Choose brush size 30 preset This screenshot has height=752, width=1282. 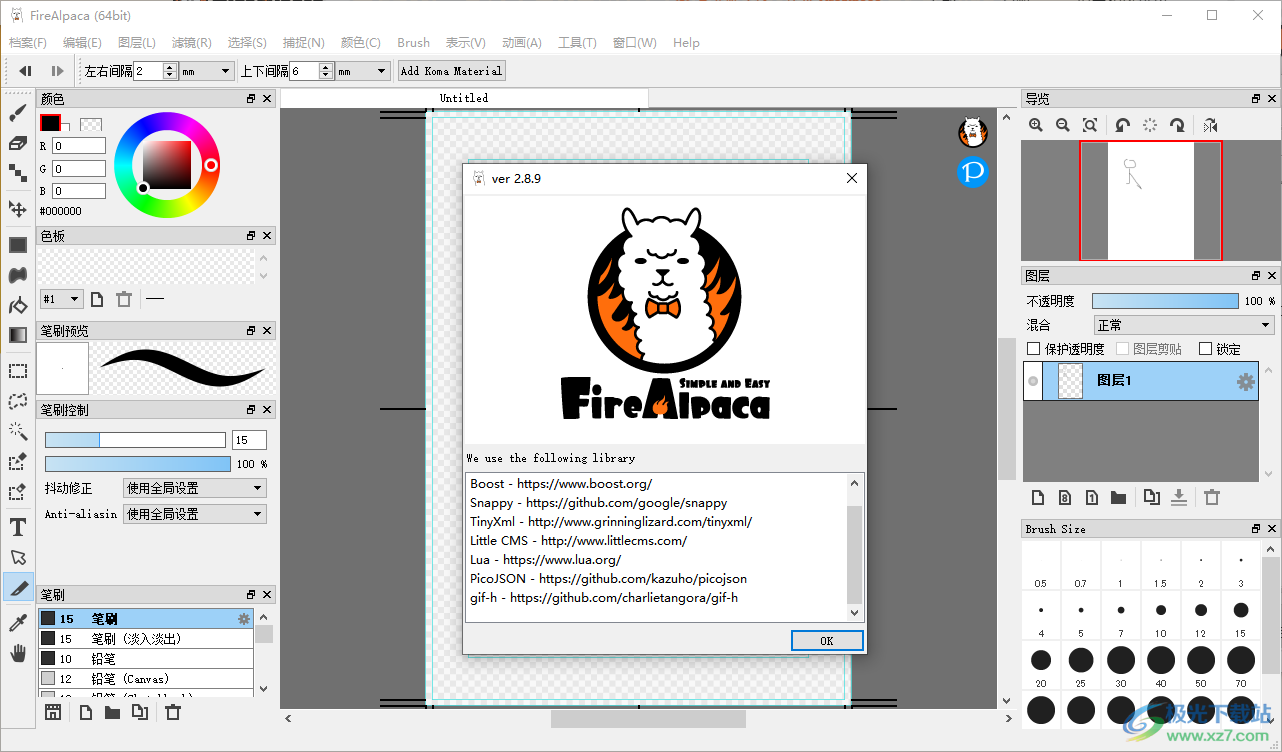coord(1121,665)
